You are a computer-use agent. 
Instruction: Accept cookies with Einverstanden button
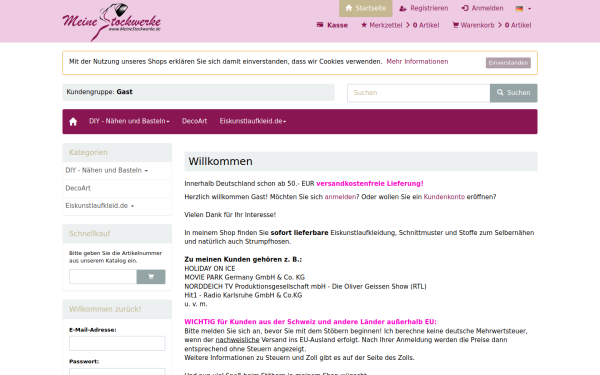[508, 63]
